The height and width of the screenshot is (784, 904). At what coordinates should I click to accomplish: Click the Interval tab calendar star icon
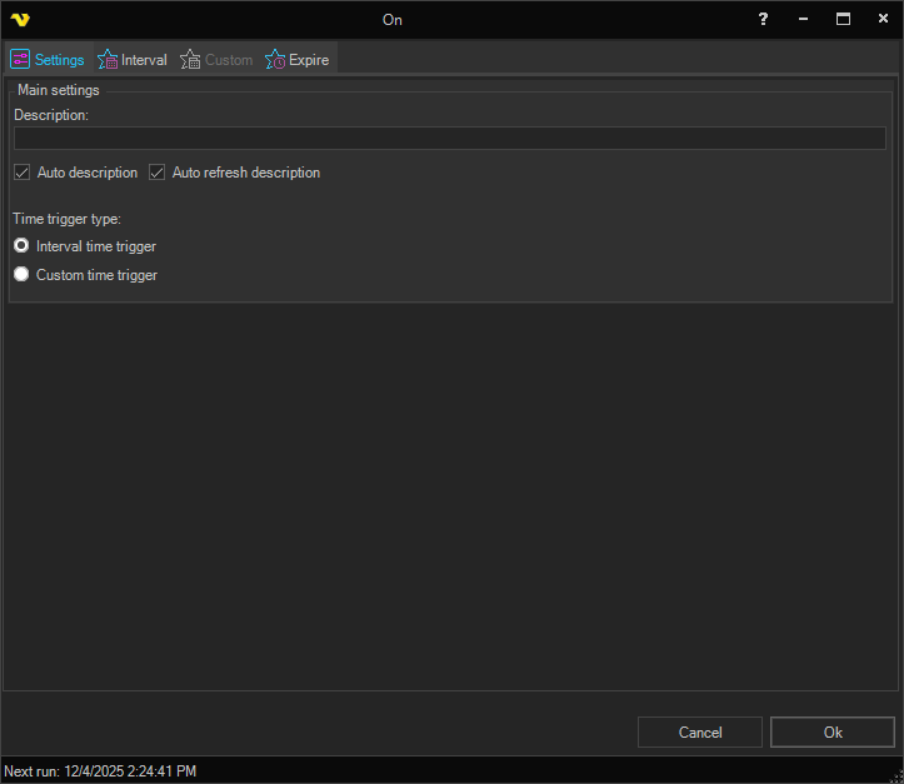click(x=108, y=60)
